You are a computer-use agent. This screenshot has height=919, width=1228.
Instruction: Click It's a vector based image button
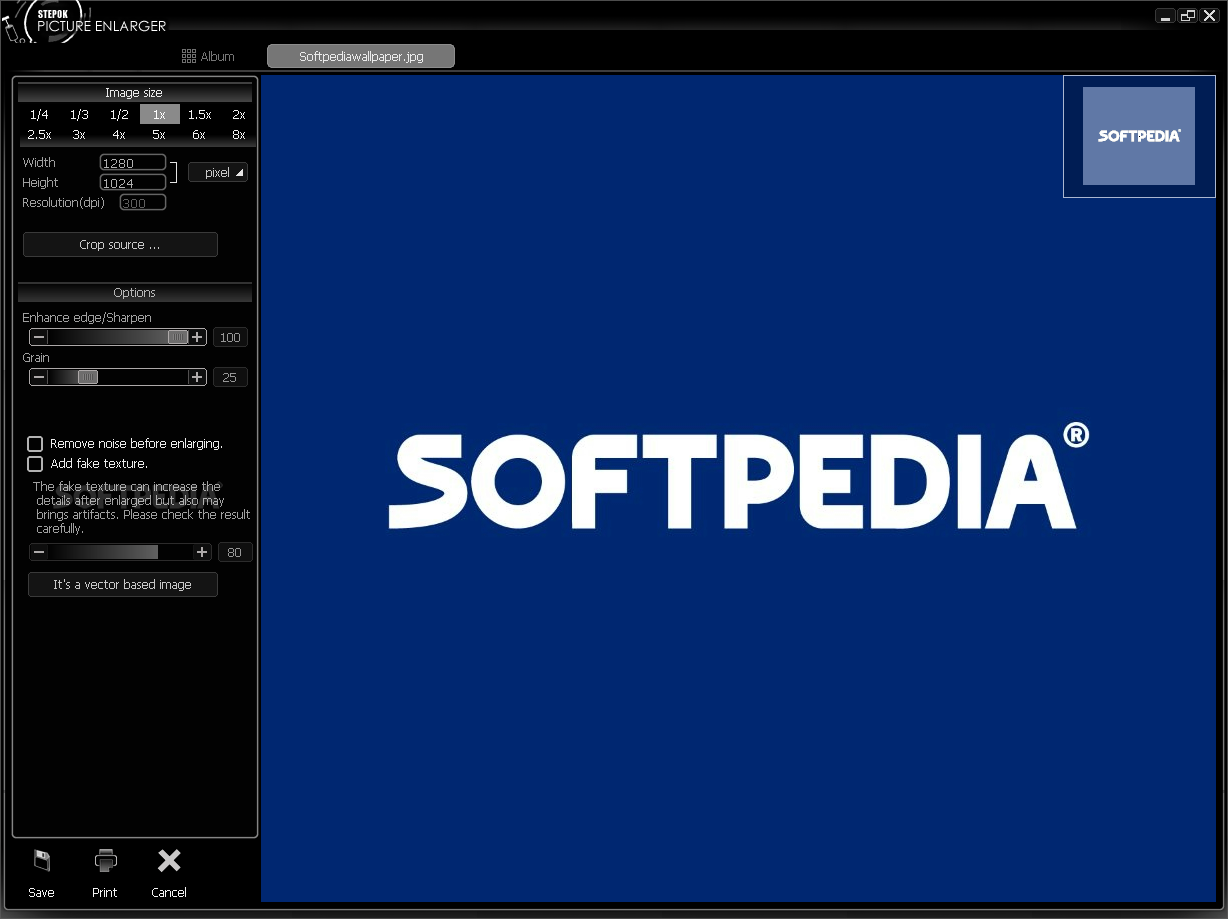tap(123, 585)
